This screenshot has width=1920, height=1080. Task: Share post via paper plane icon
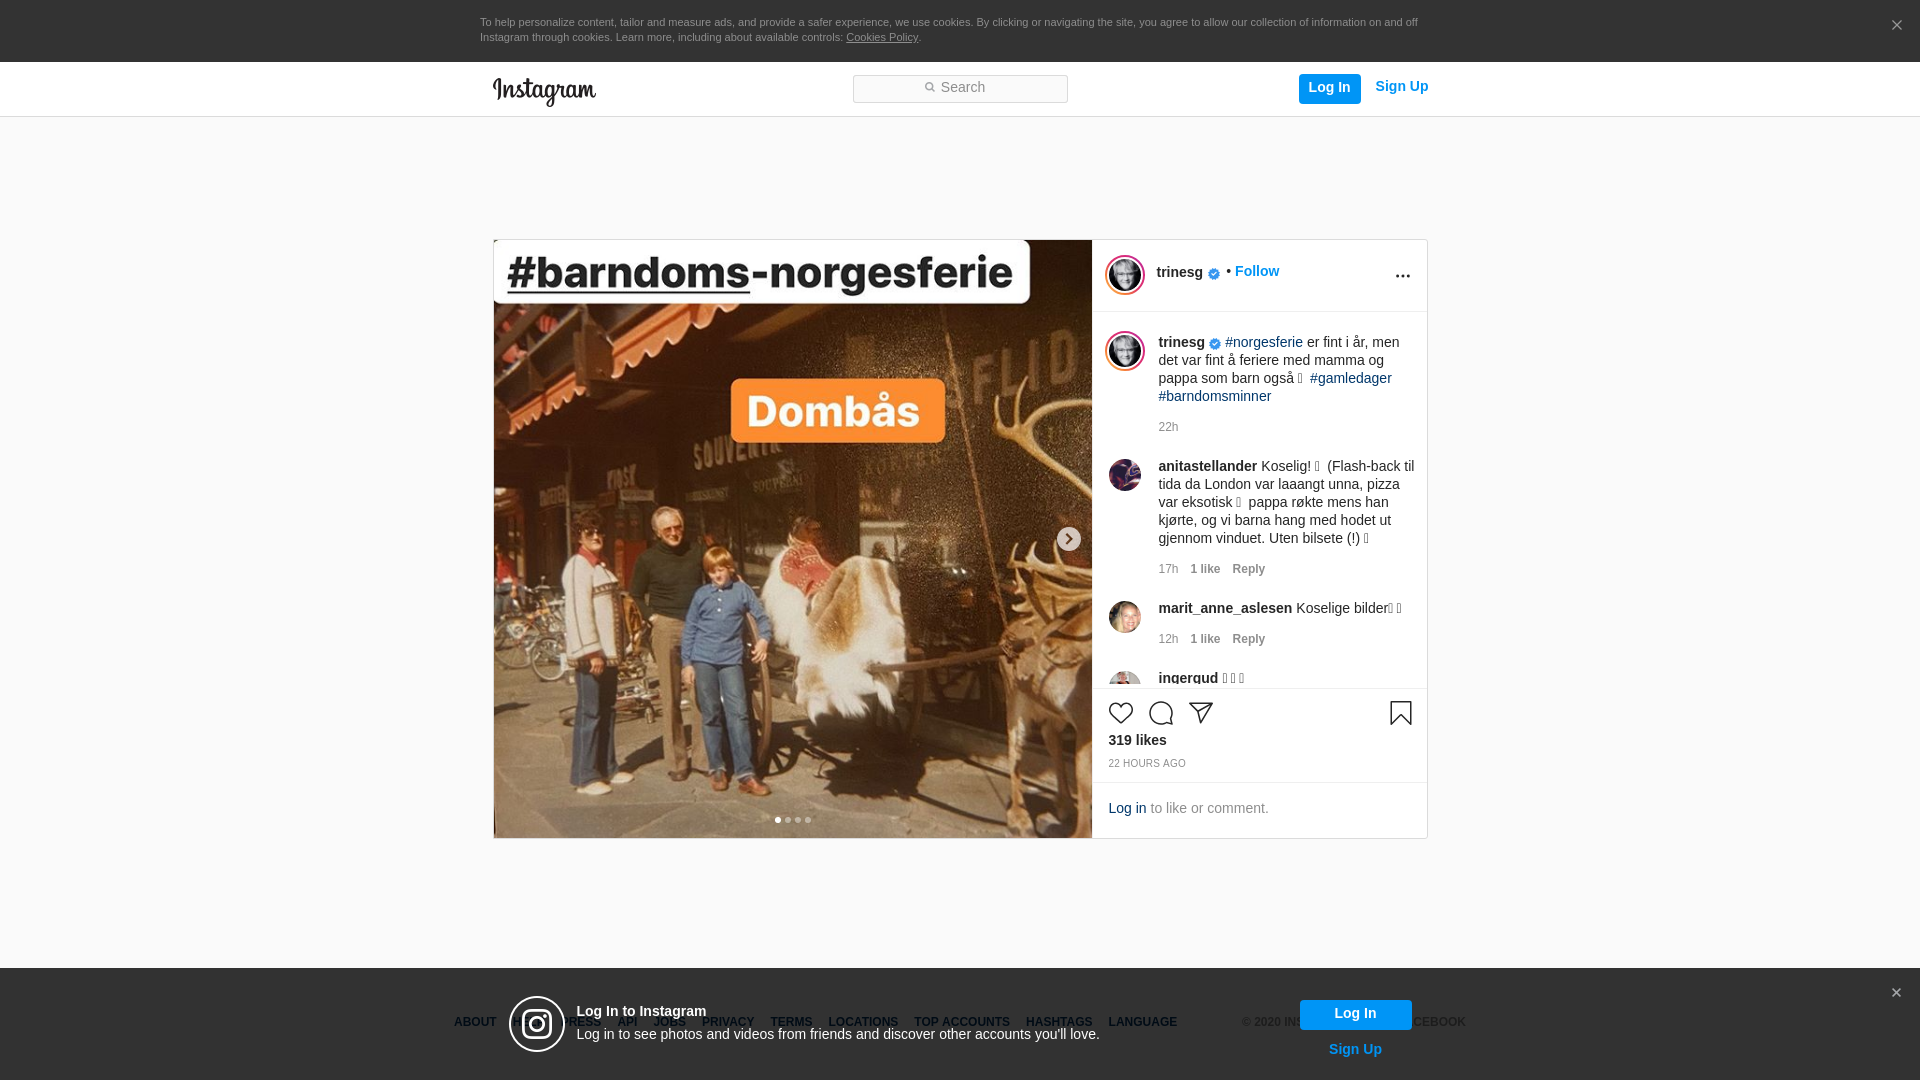(1200, 713)
